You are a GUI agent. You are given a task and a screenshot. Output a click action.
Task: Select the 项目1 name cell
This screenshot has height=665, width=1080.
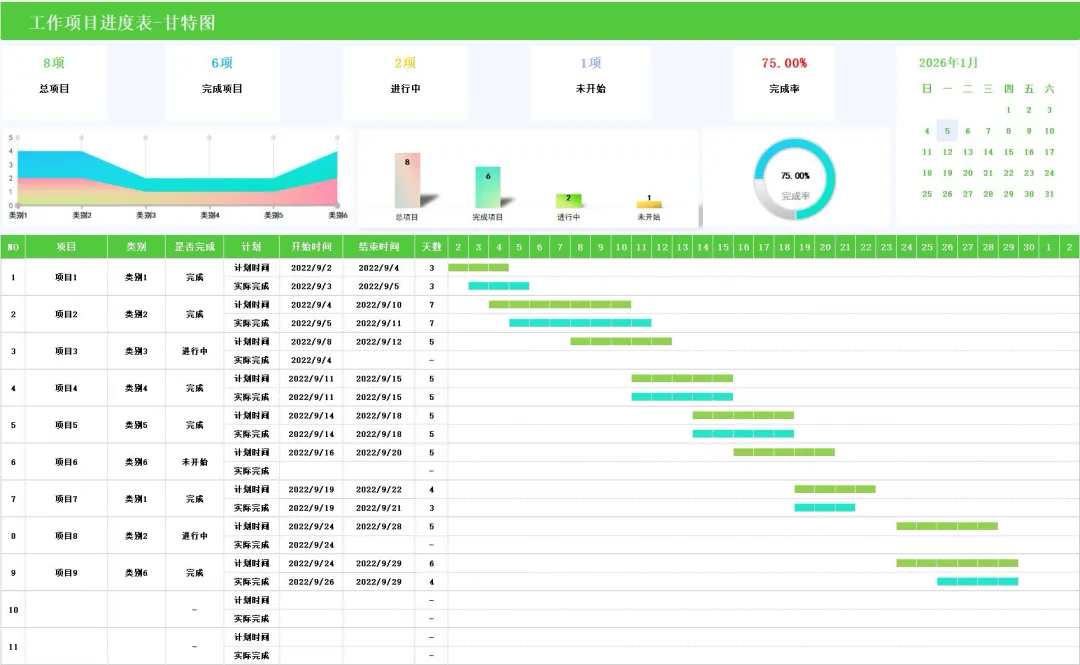coord(66,277)
